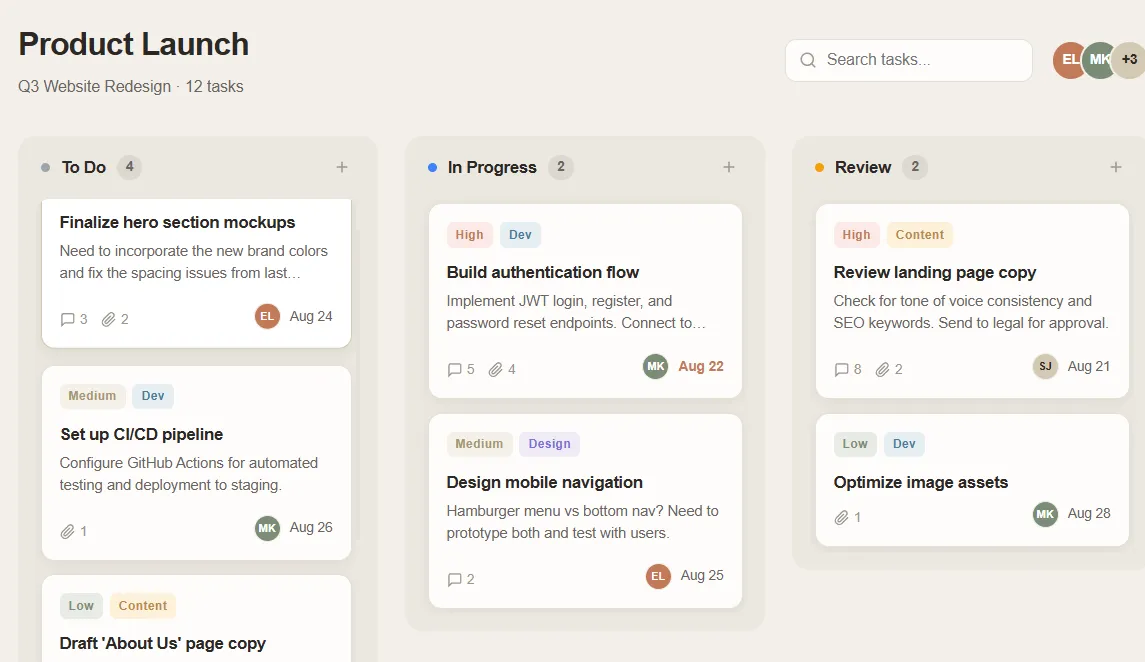Click High tag on Build authentication flow
1145x662 pixels.
[x=469, y=235]
